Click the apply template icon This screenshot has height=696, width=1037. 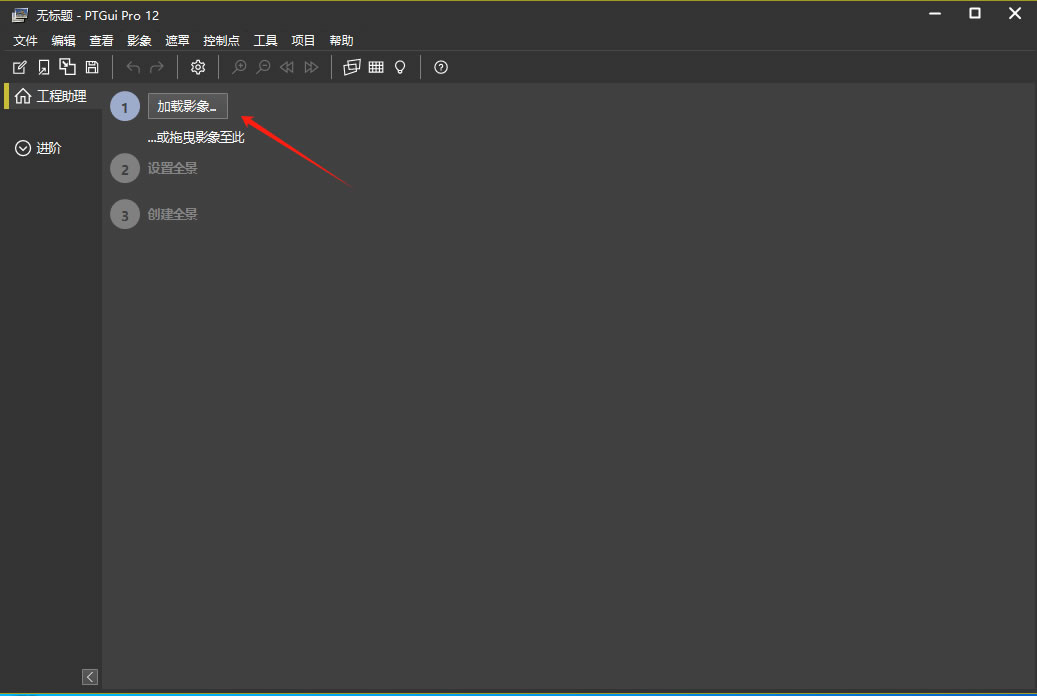68,67
